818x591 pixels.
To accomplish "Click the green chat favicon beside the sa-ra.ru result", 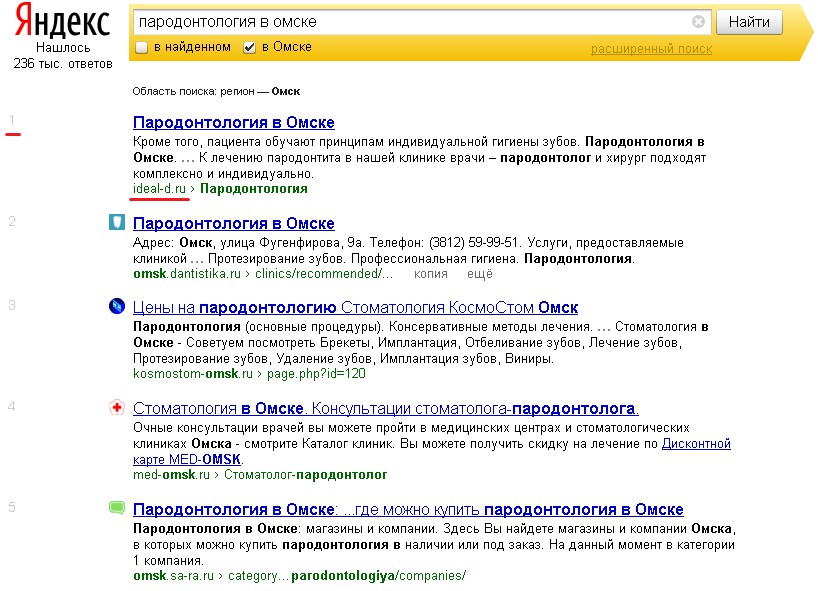I will pyautogui.click(x=117, y=508).
